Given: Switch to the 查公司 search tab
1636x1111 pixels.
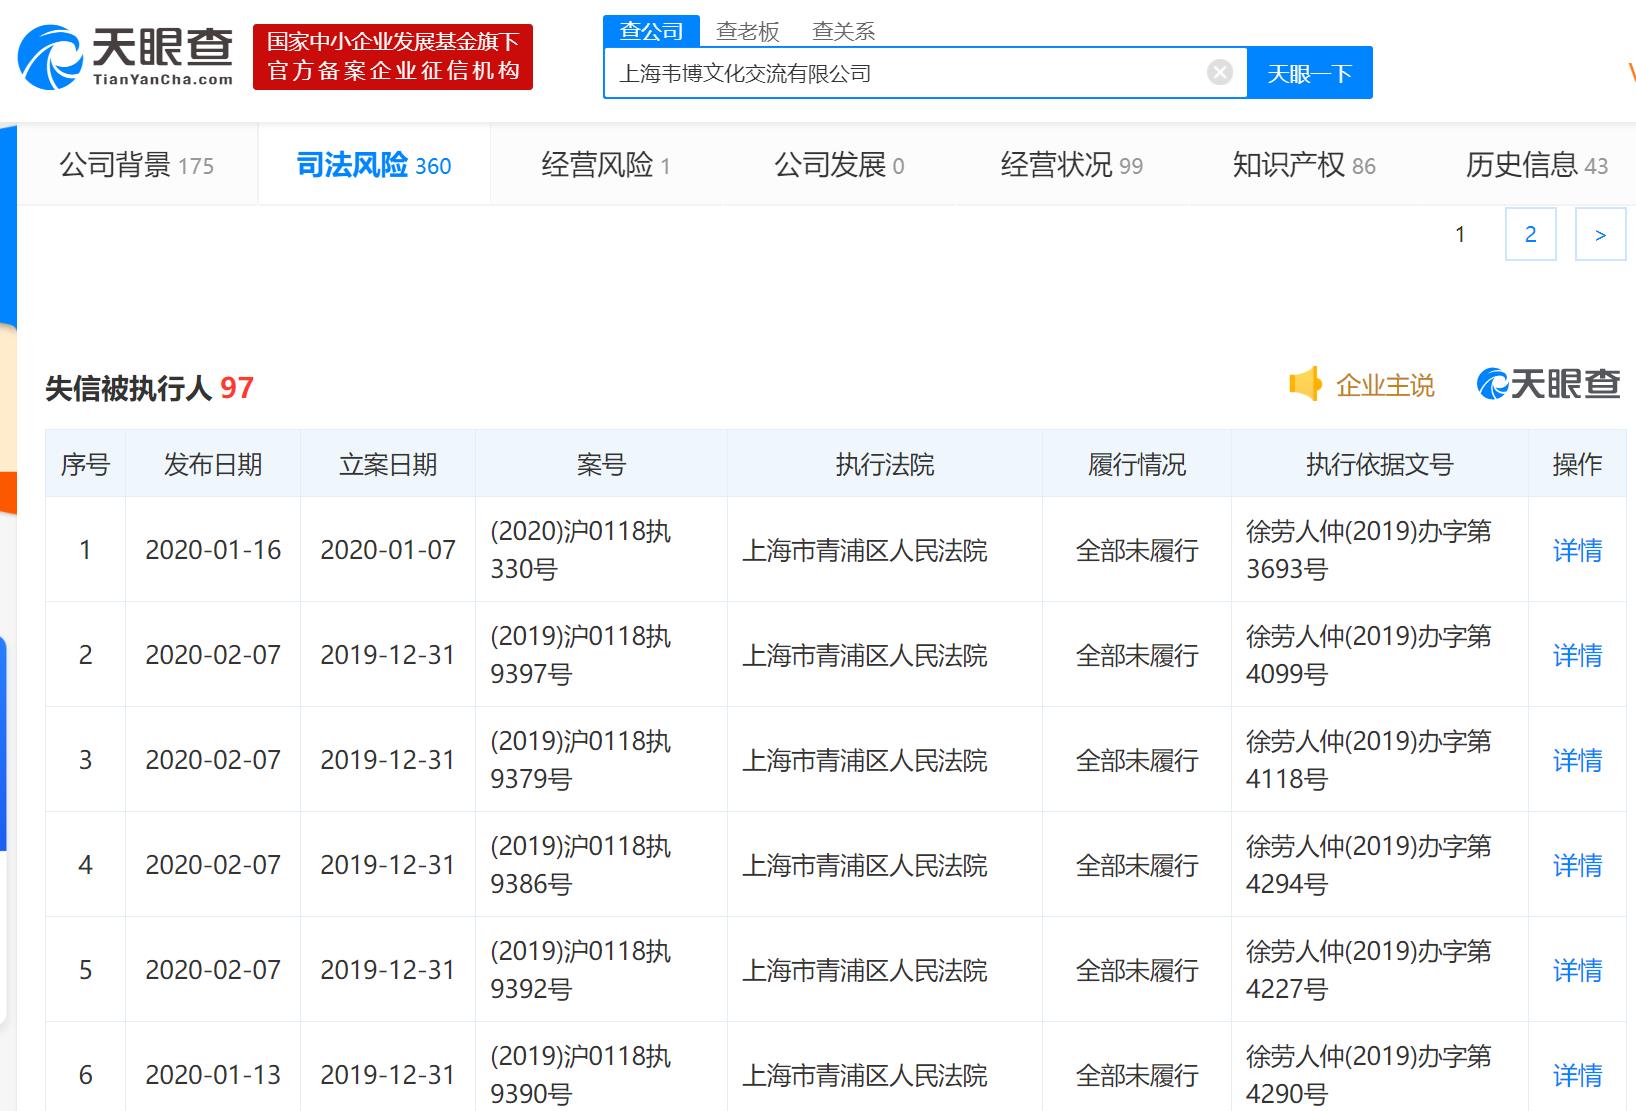Looking at the screenshot, I should pos(651,31).
